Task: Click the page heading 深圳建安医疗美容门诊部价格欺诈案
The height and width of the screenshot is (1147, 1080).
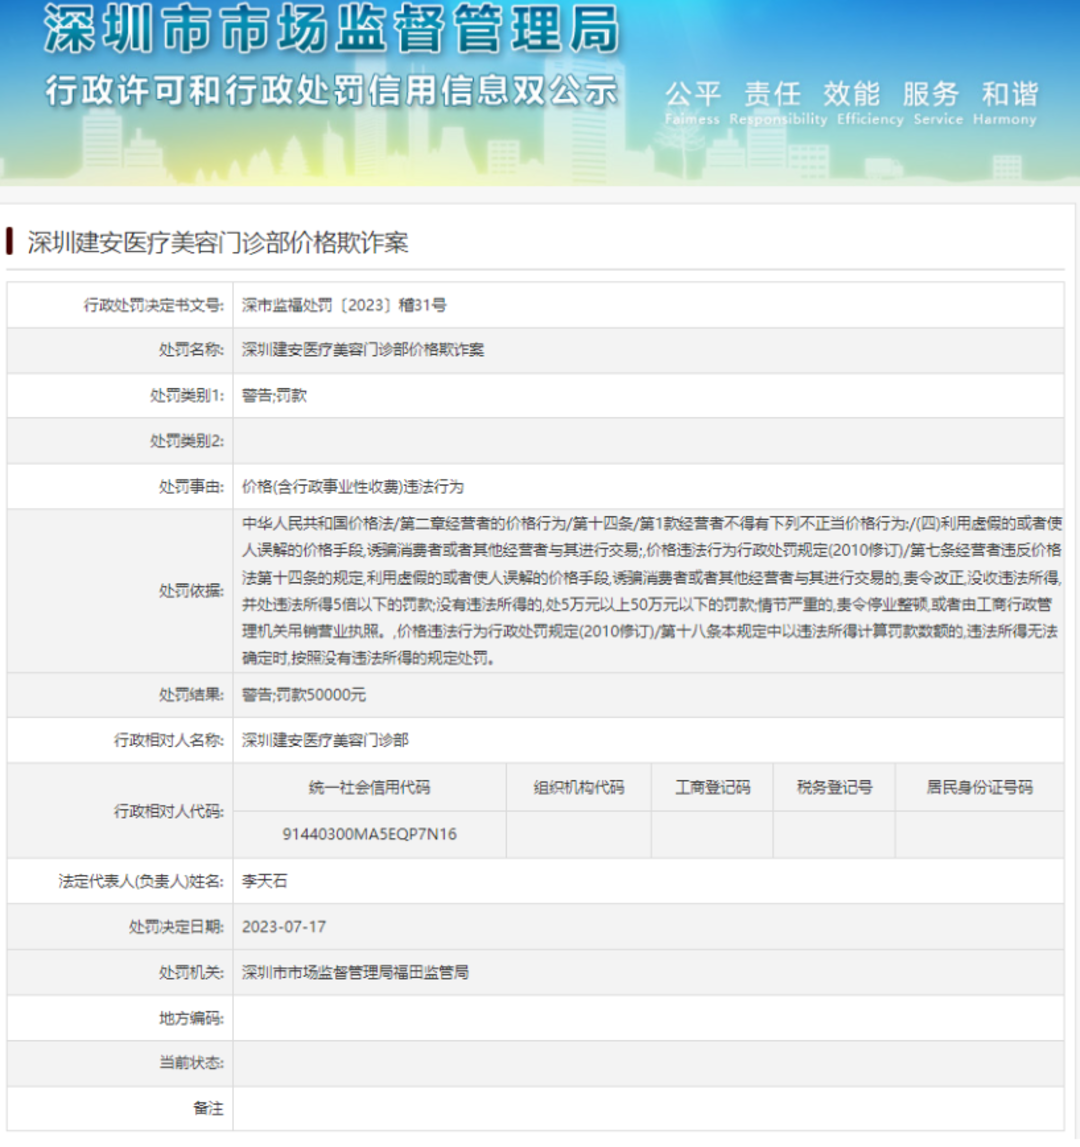Action: [218, 242]
